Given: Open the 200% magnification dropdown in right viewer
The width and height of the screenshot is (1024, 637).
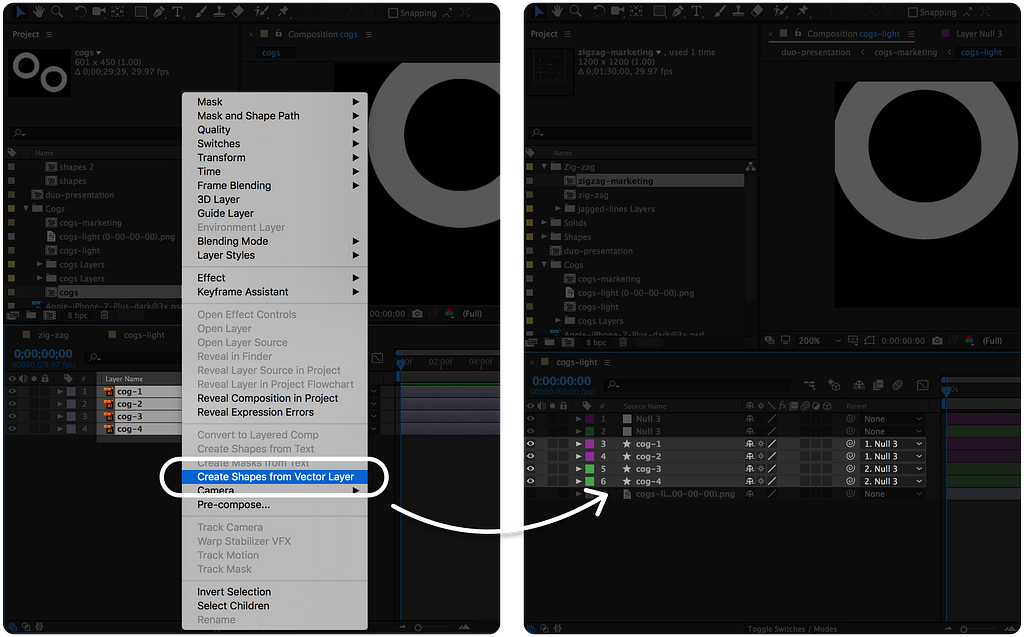Looking at the screenshot, I should (x=820, y=340).
